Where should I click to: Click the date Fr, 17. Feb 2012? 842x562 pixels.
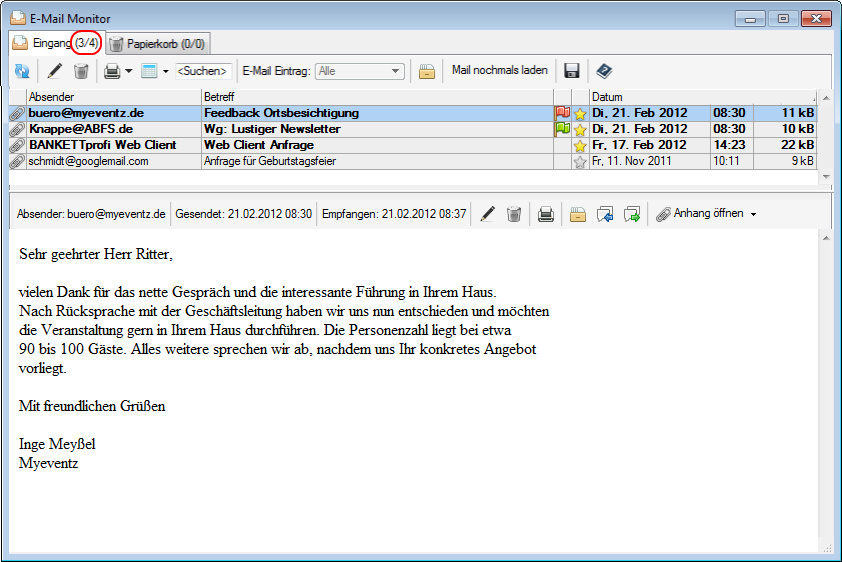coord(639,145)
